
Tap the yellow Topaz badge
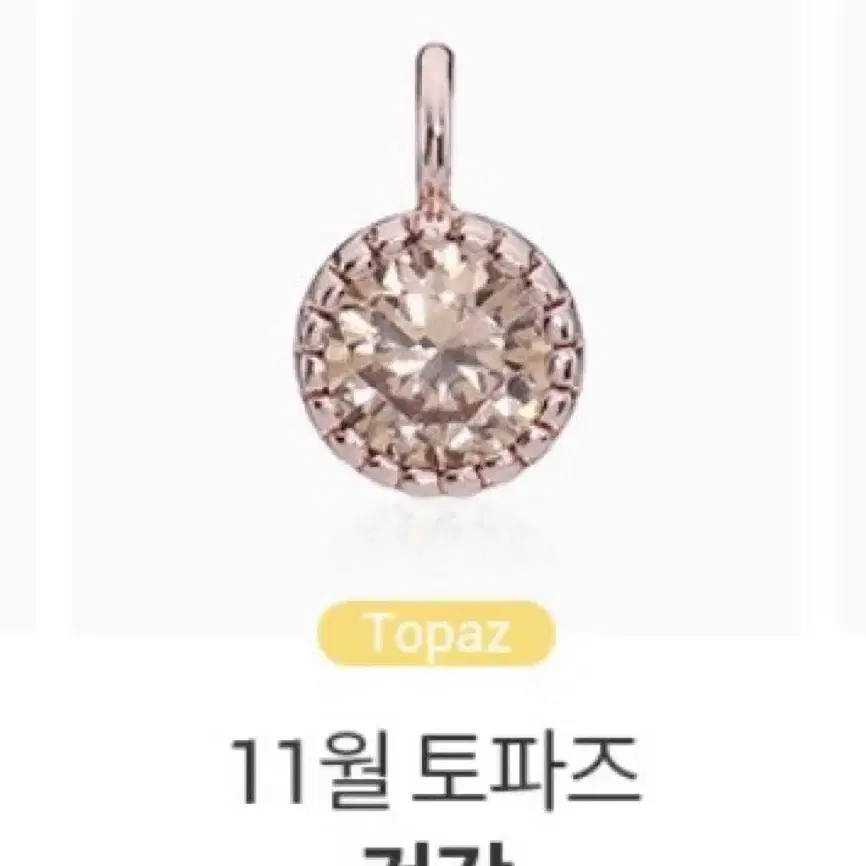[436, 633]
